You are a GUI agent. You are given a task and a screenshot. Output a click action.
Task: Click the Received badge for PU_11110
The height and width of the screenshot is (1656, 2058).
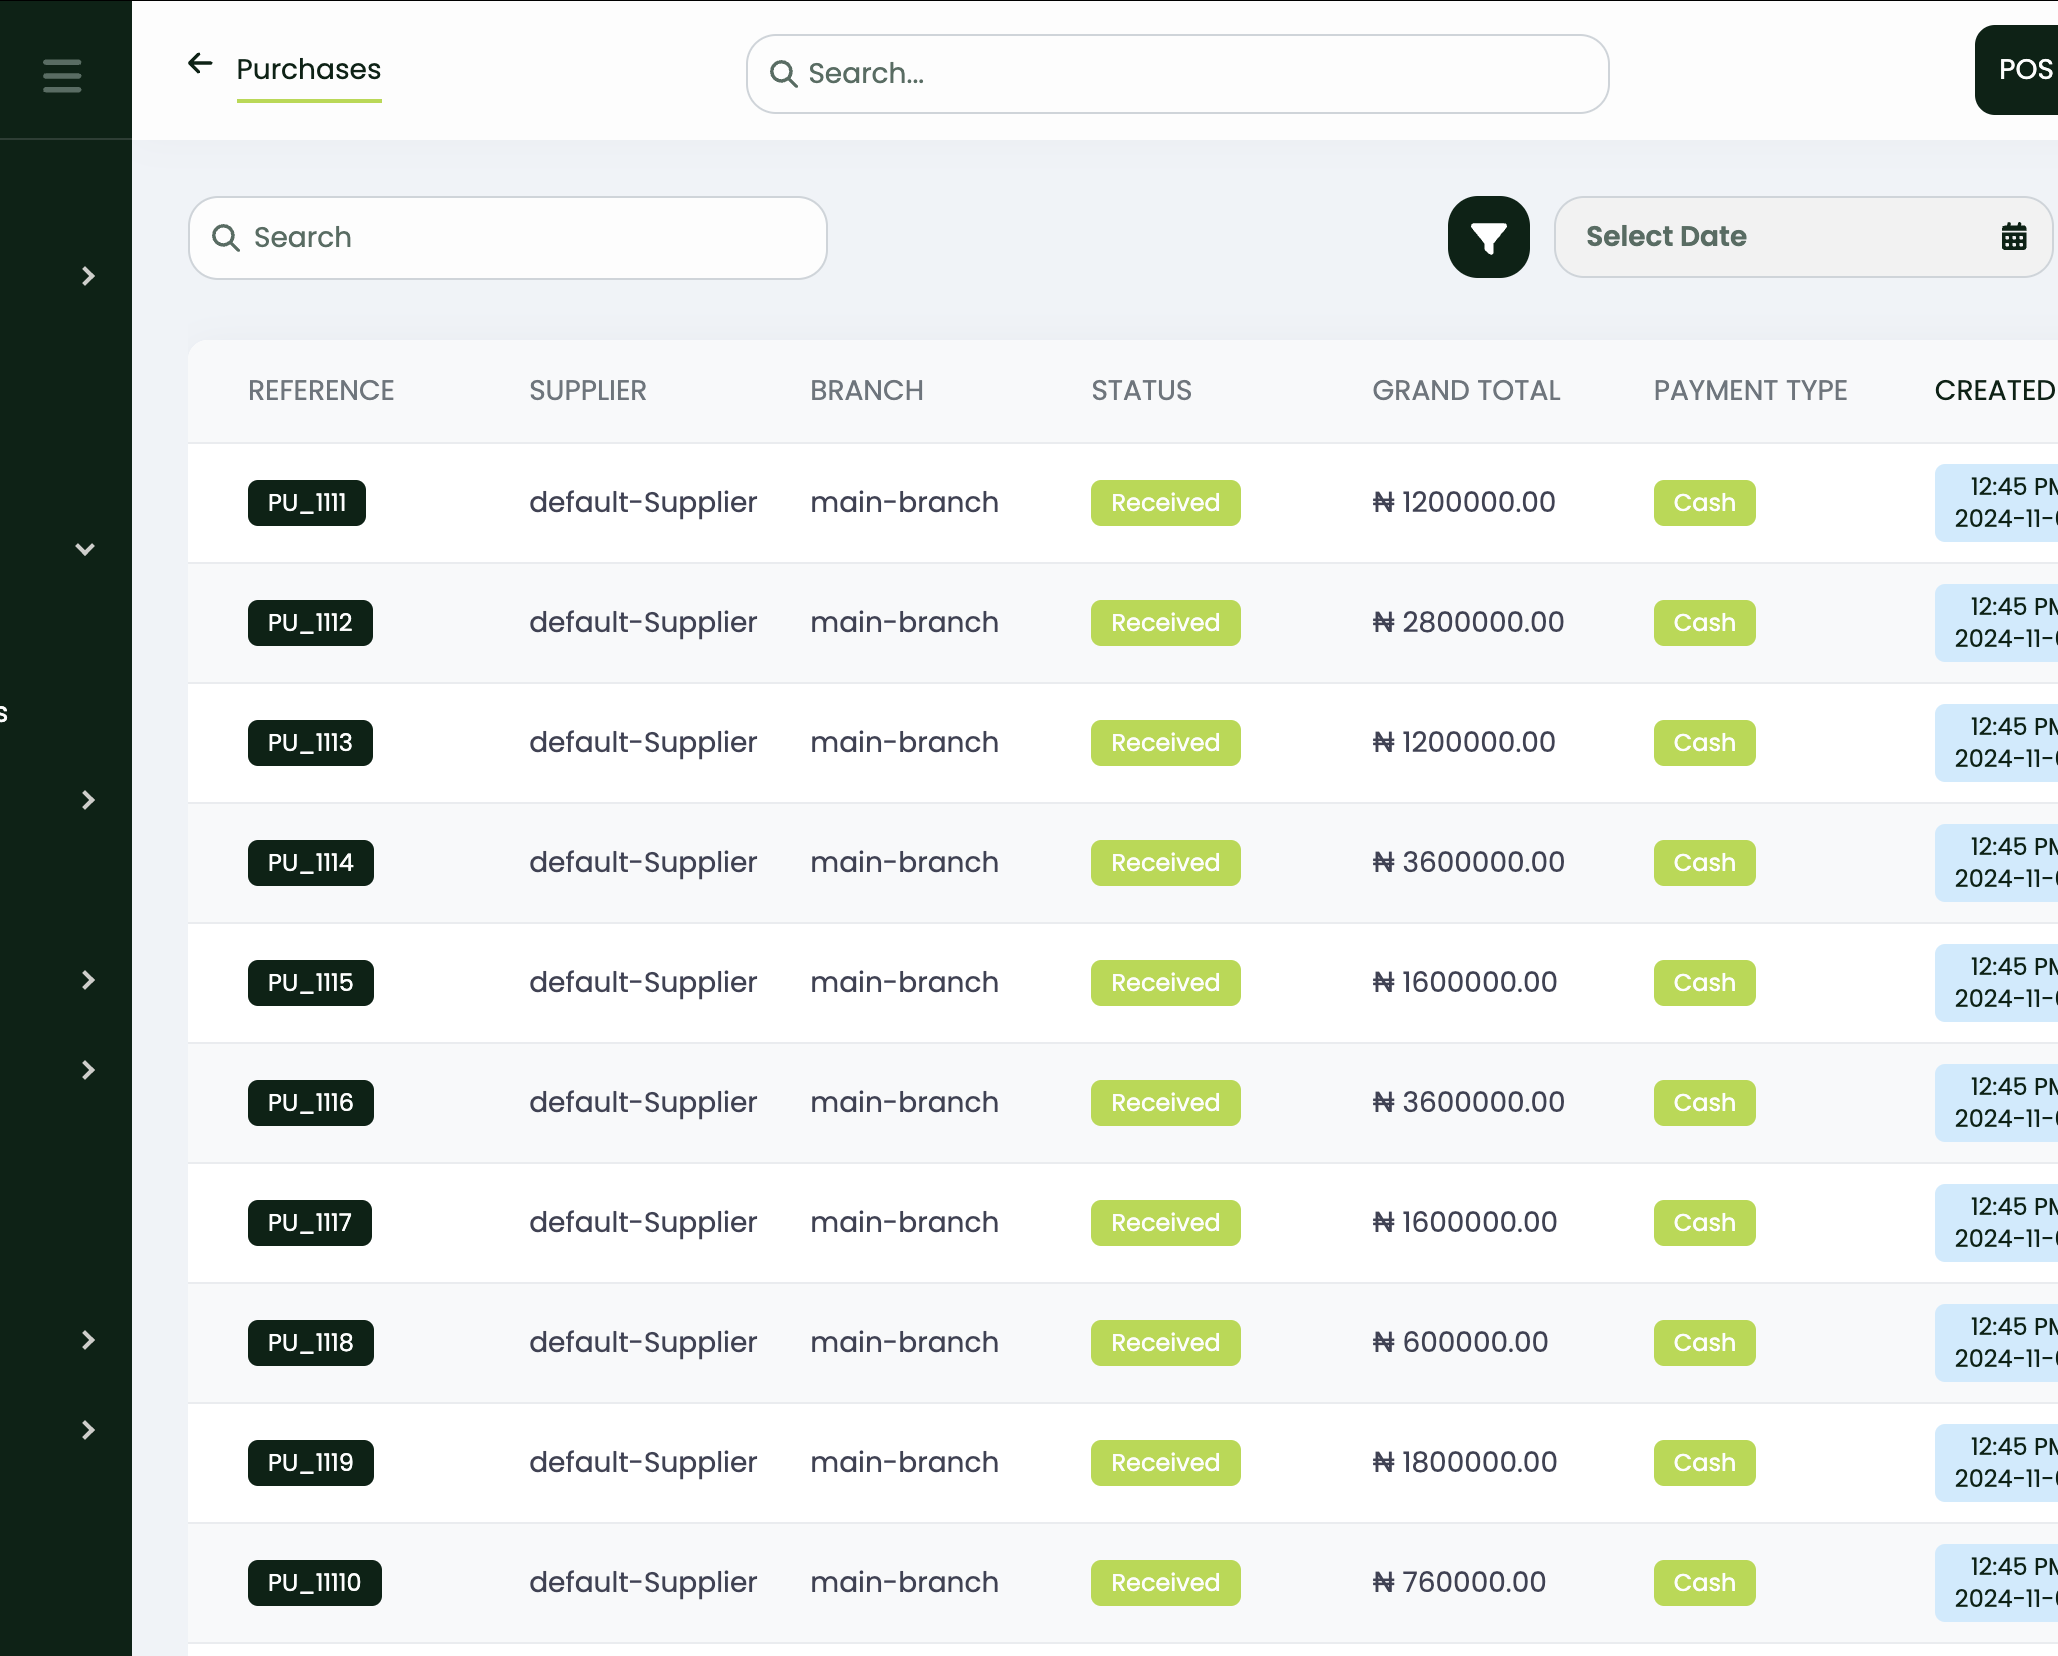(1165, 1583)
